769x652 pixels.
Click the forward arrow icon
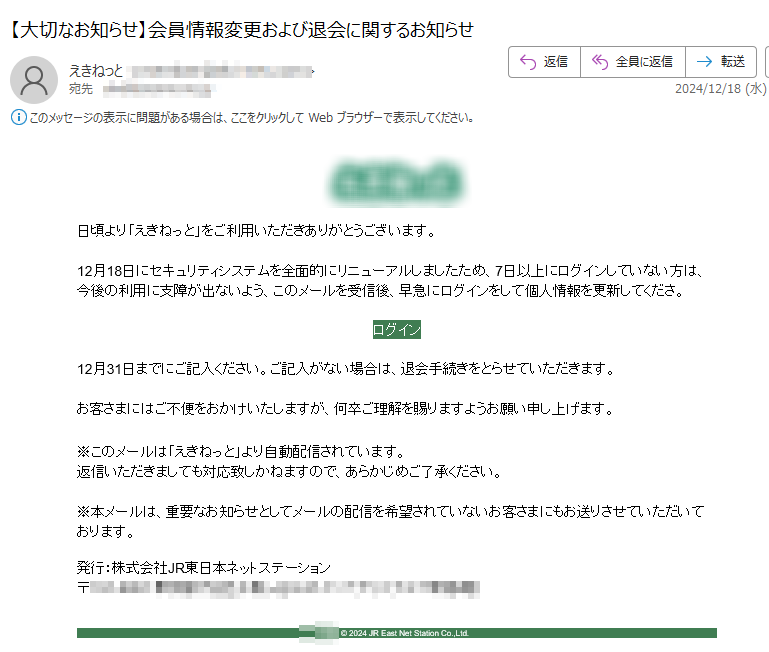coord(704,62)
